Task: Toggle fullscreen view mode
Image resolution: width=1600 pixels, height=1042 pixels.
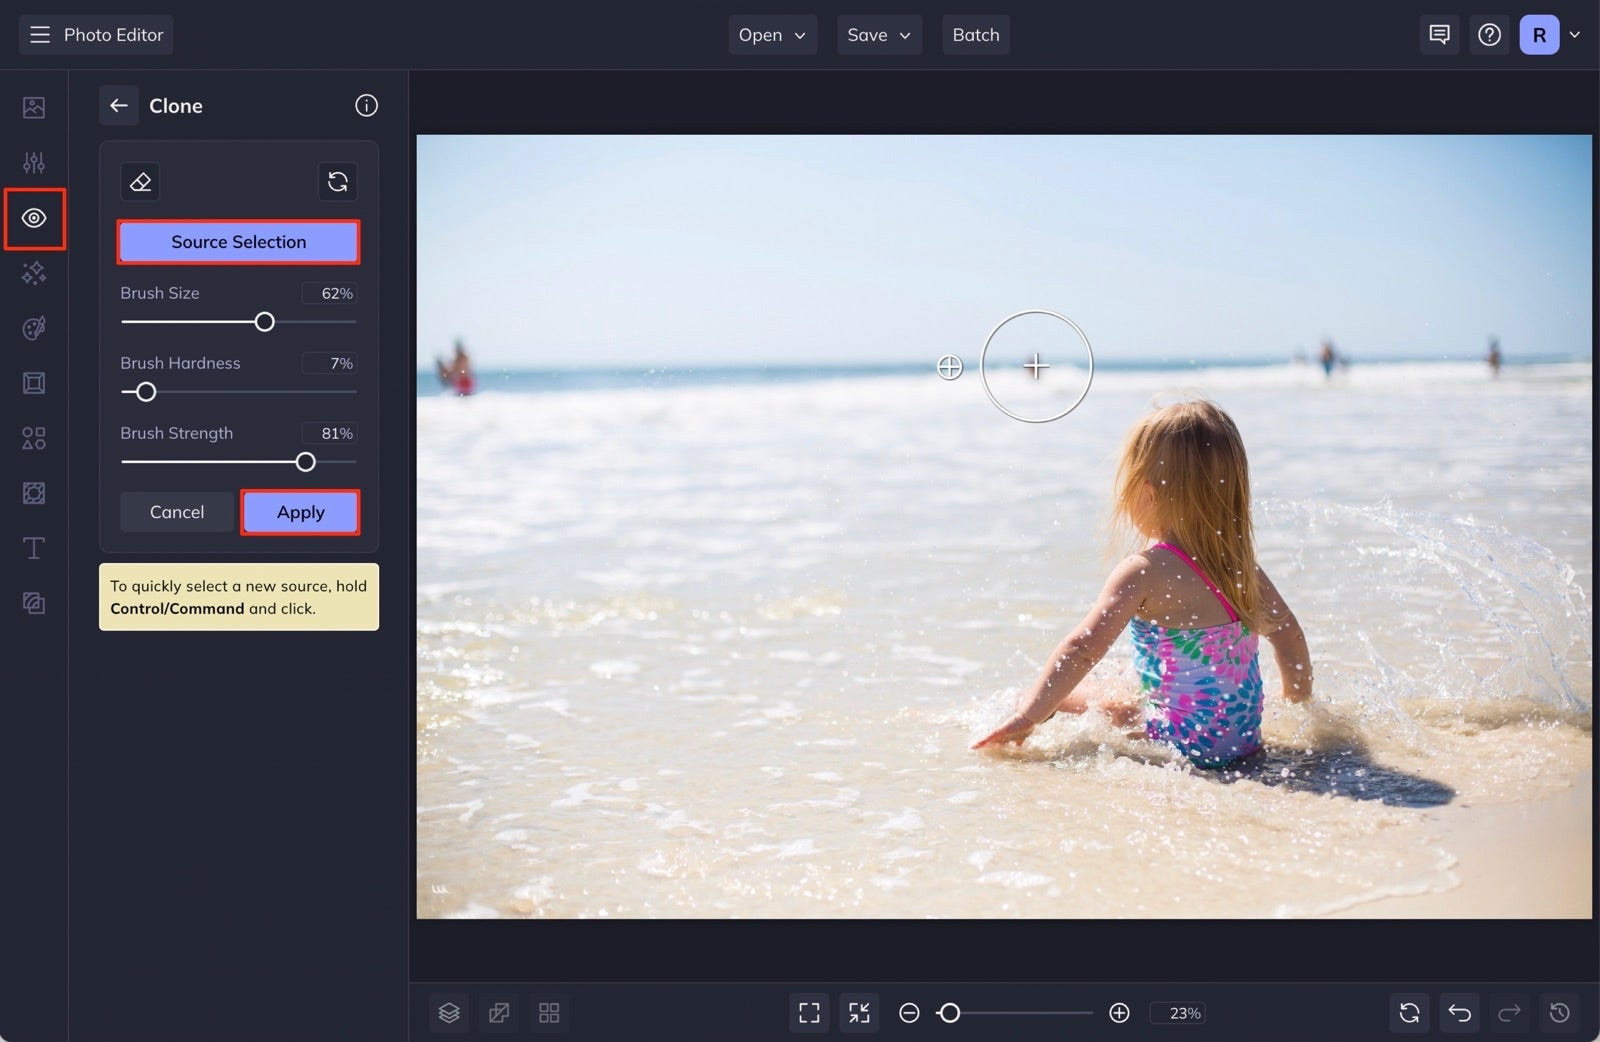Action: (x=809, y=1012)
